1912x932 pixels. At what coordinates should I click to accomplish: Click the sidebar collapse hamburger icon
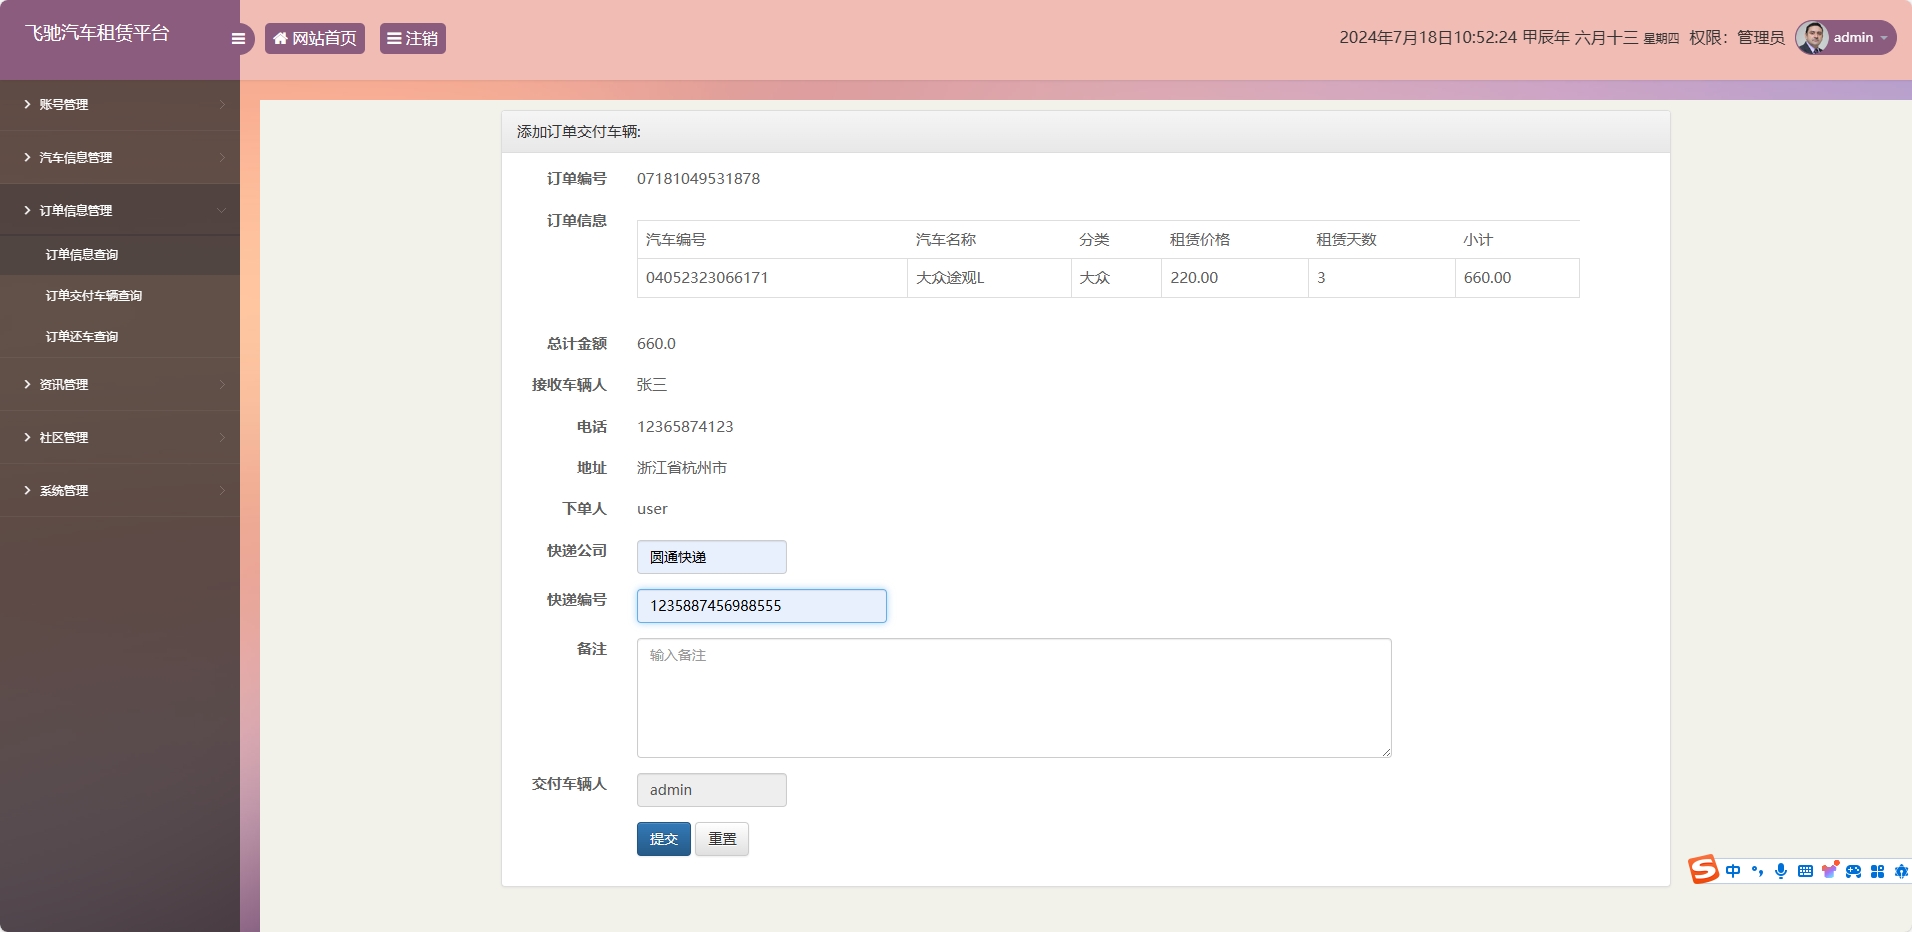[x=238, y=38]
